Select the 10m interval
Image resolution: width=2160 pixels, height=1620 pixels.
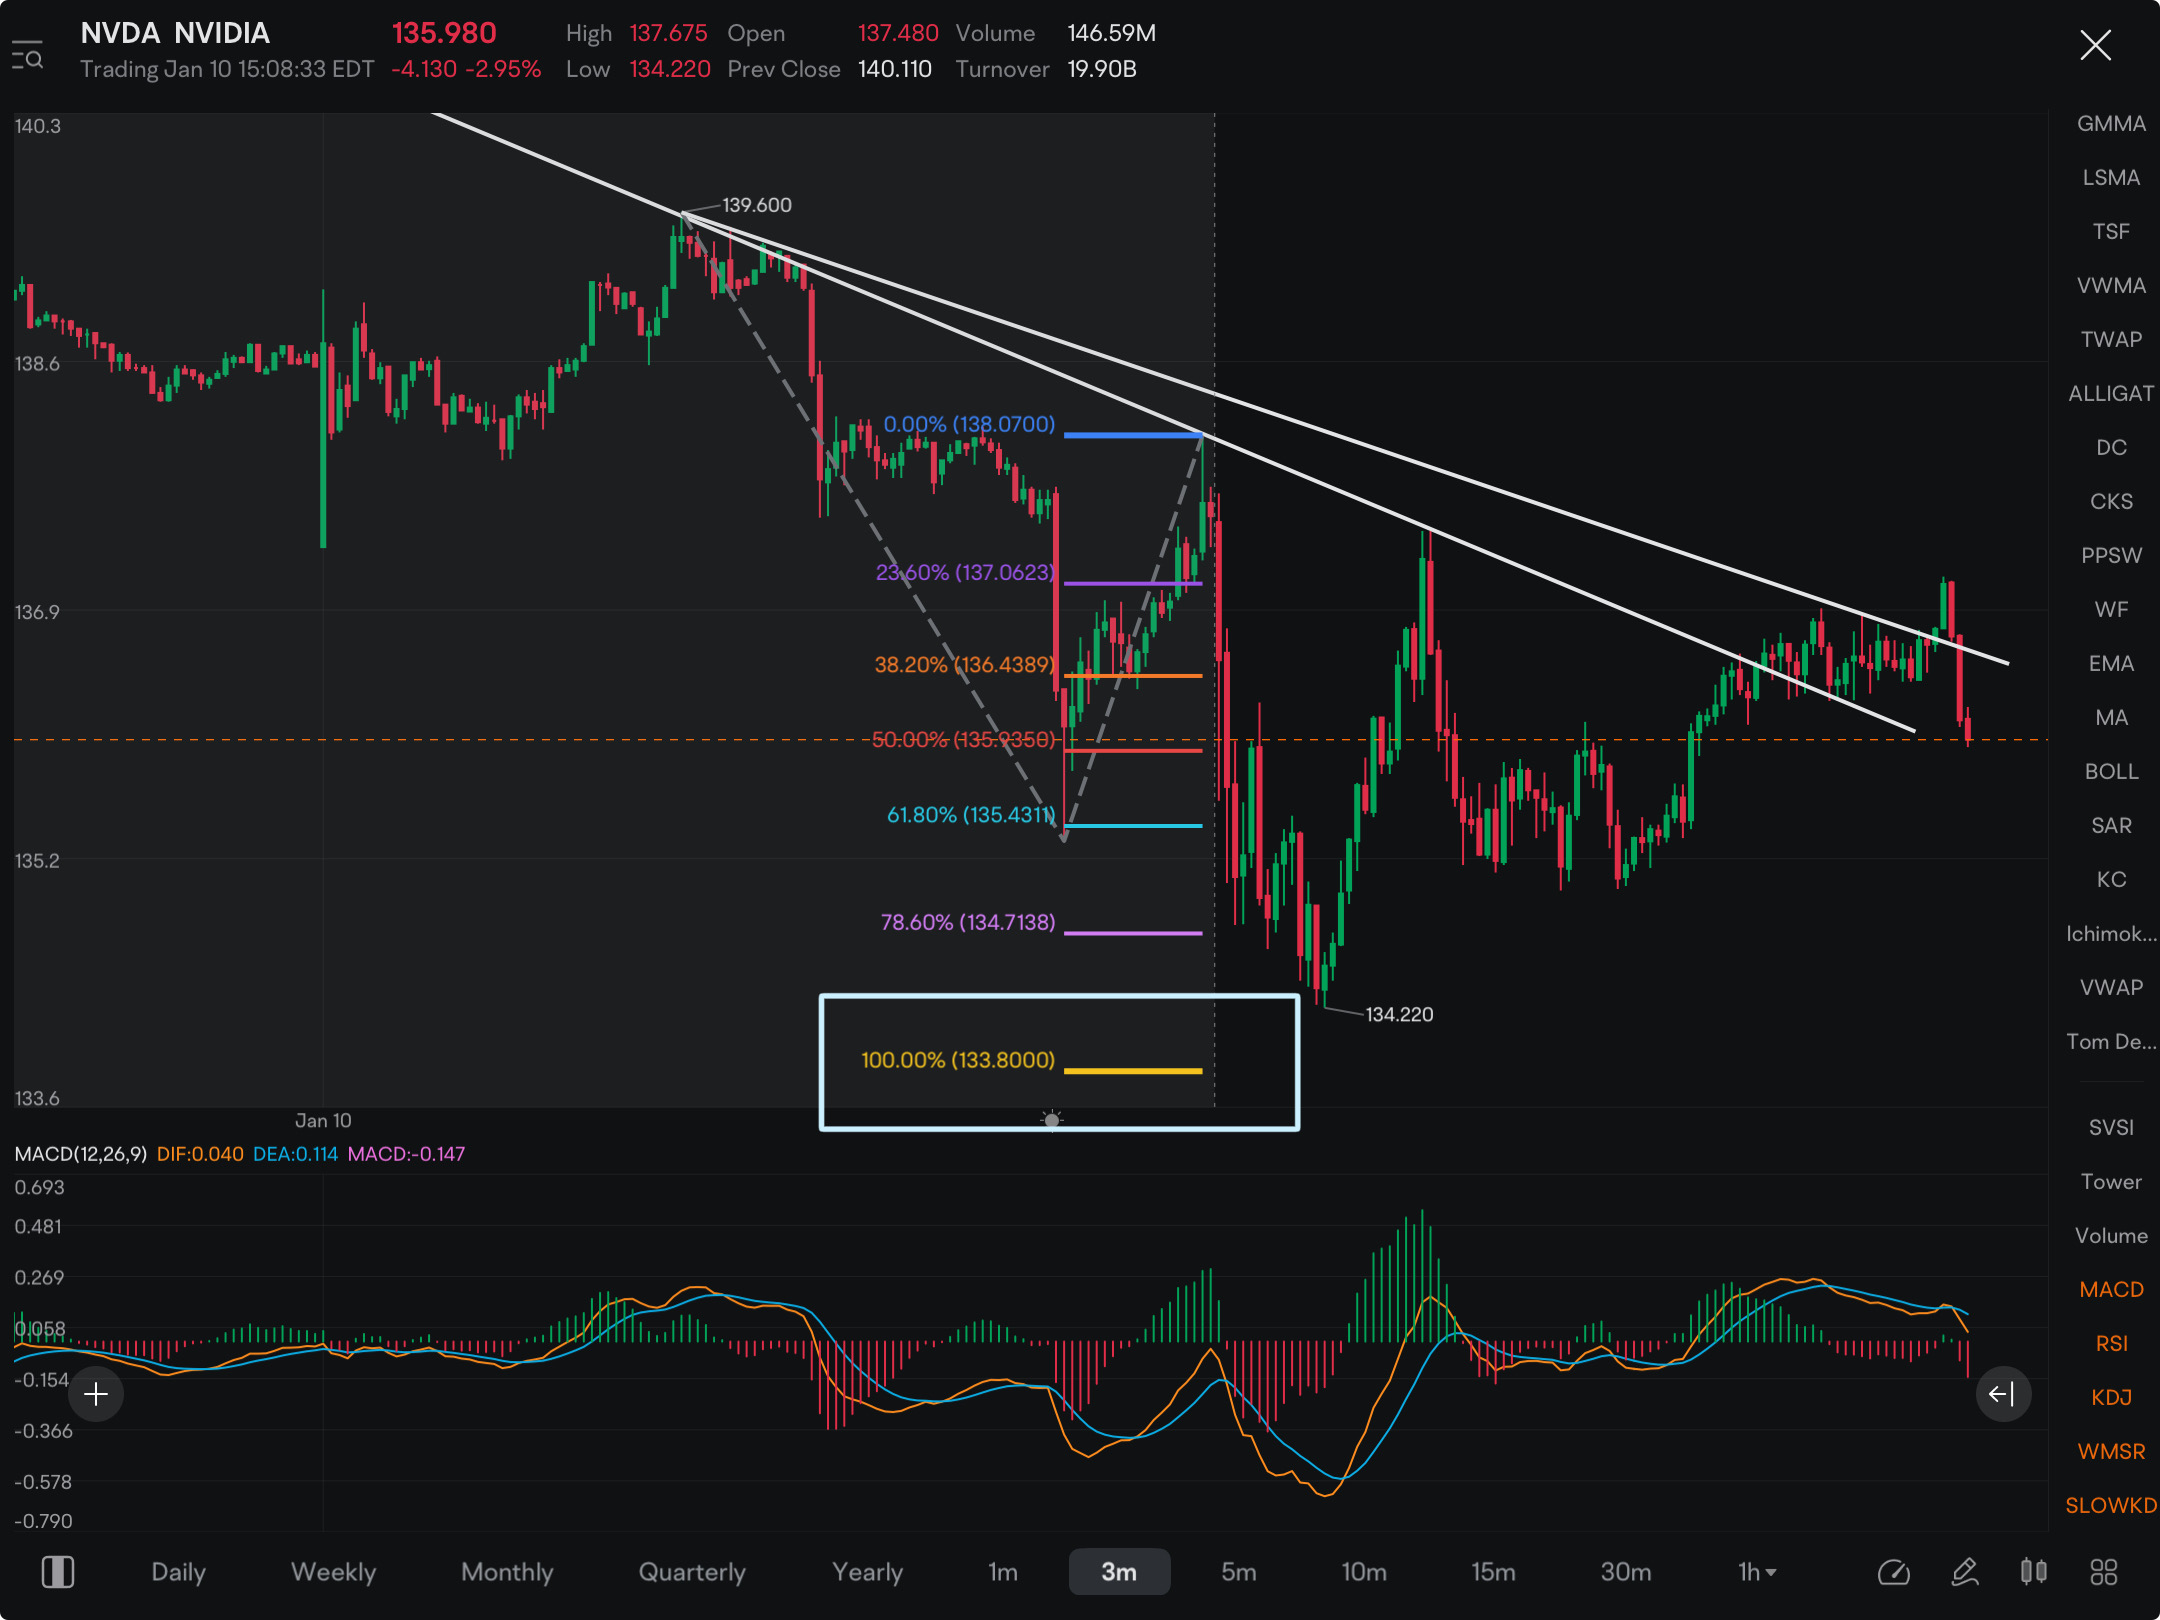coord(1364,1572)
